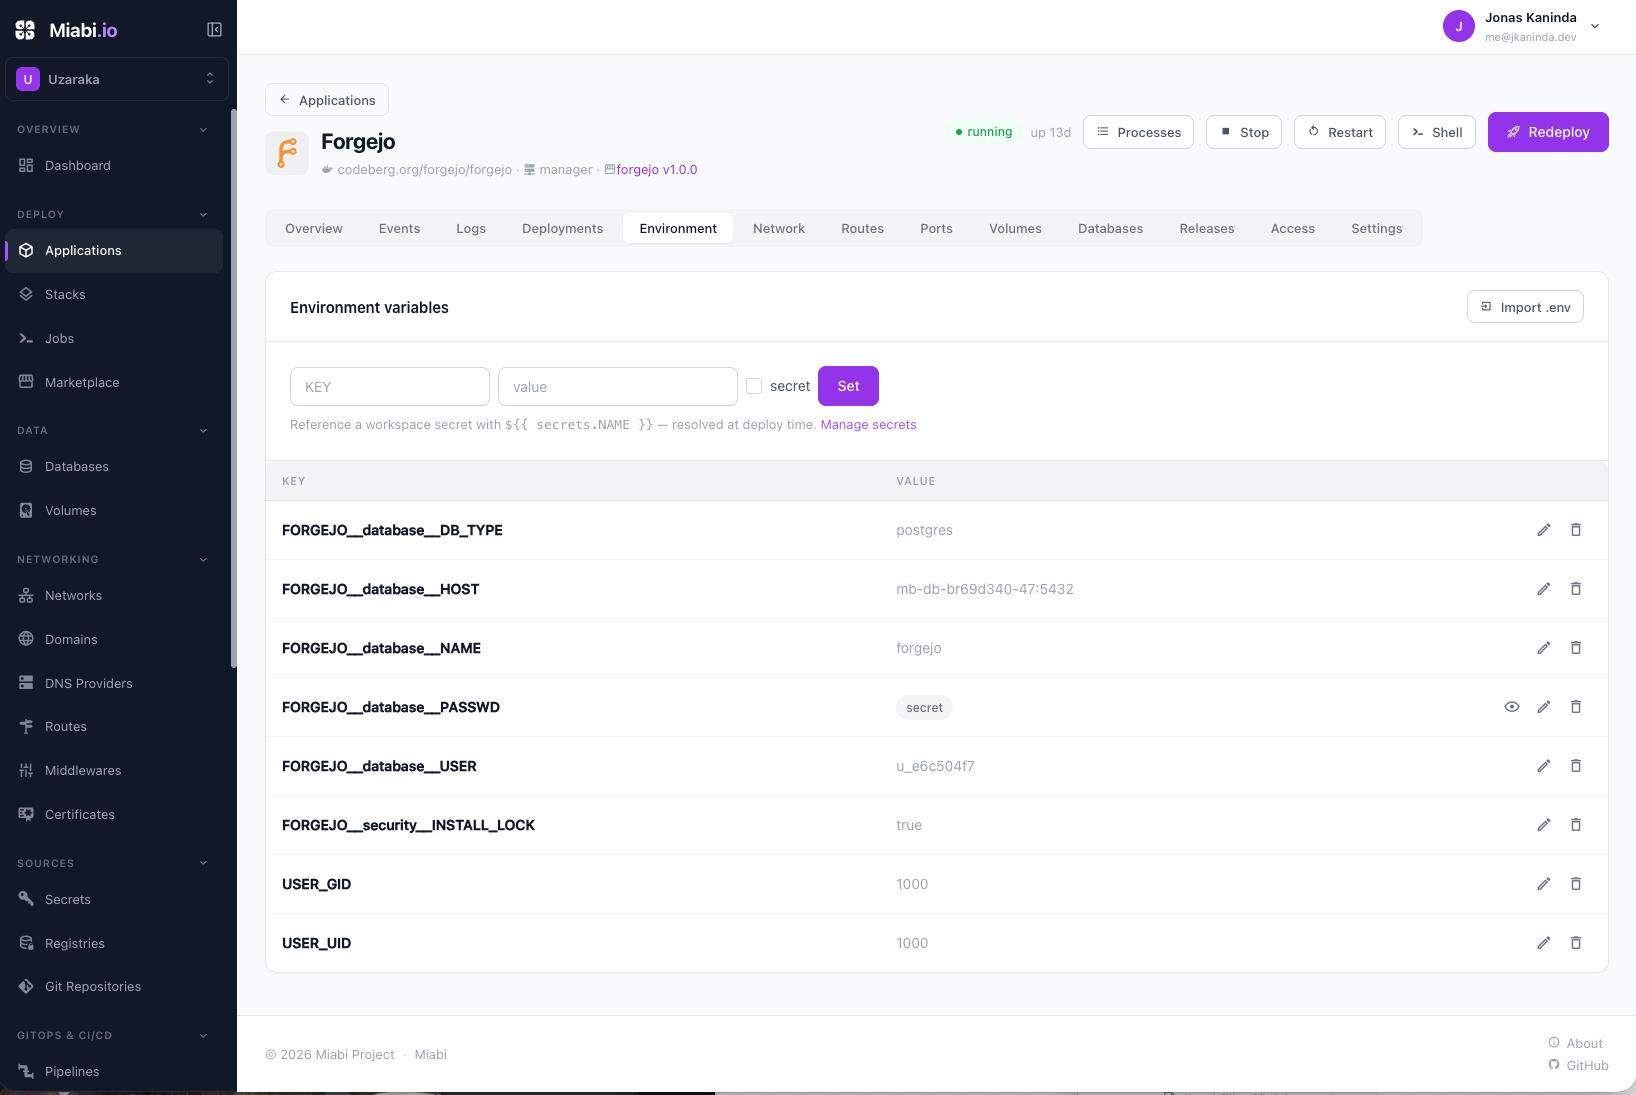Collapse the NETWORKING section
Screen dimensions: 1636x1095
tap(203, 560)
